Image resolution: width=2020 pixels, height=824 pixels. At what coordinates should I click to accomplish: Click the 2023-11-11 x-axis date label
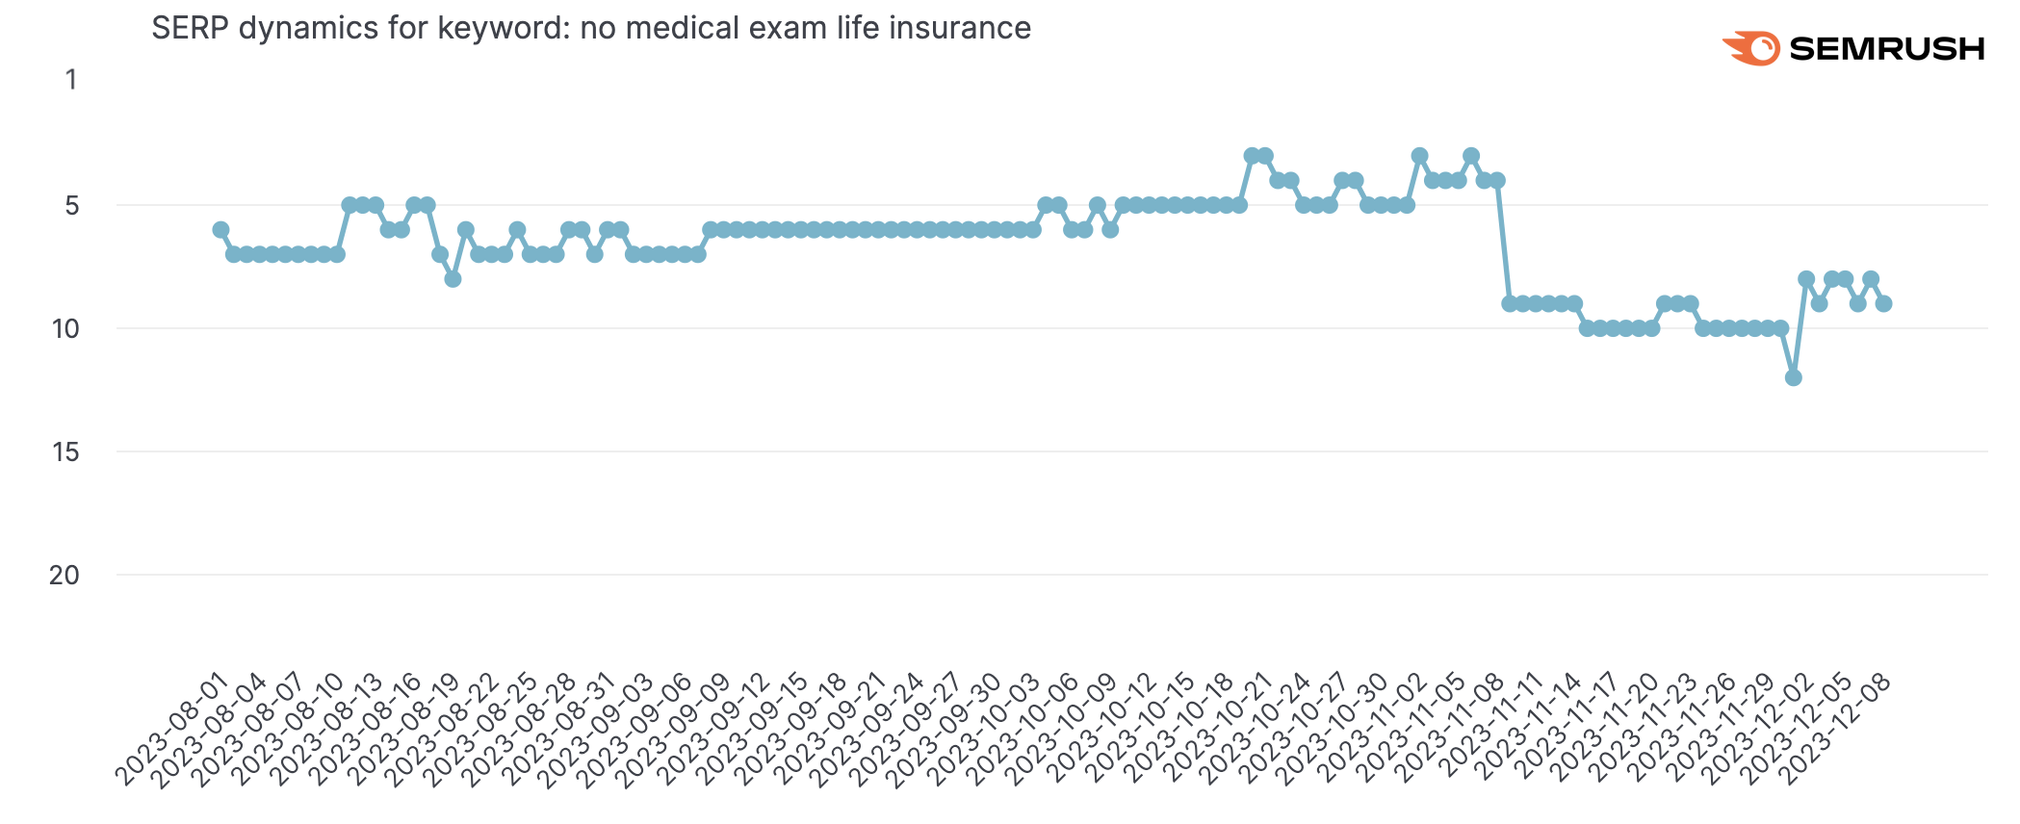tap(1486, 730)
